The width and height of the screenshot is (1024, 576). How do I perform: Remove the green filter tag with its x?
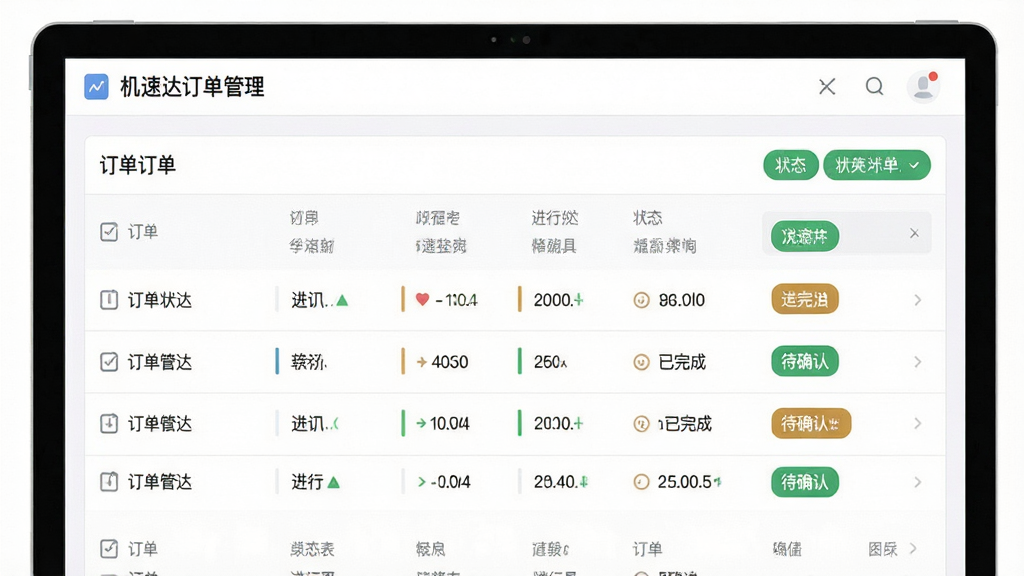pos(914,233)
